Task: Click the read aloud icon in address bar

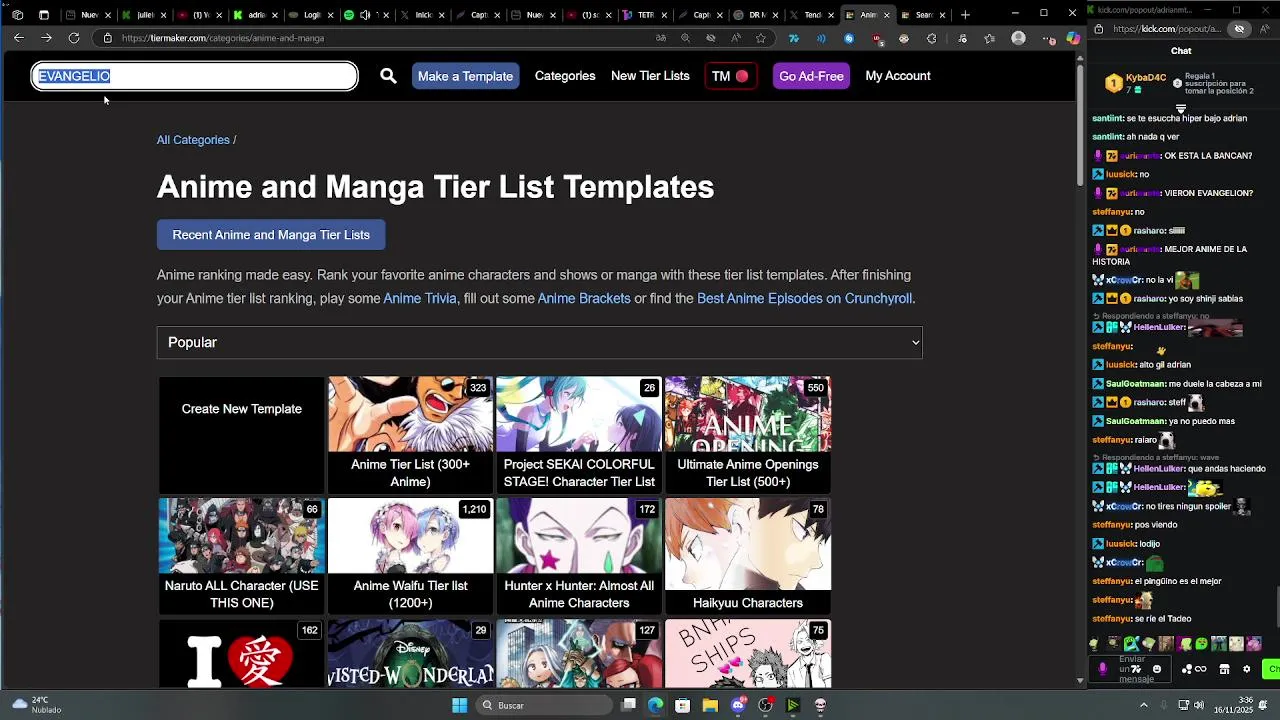Action: click(x=736, y=38)
